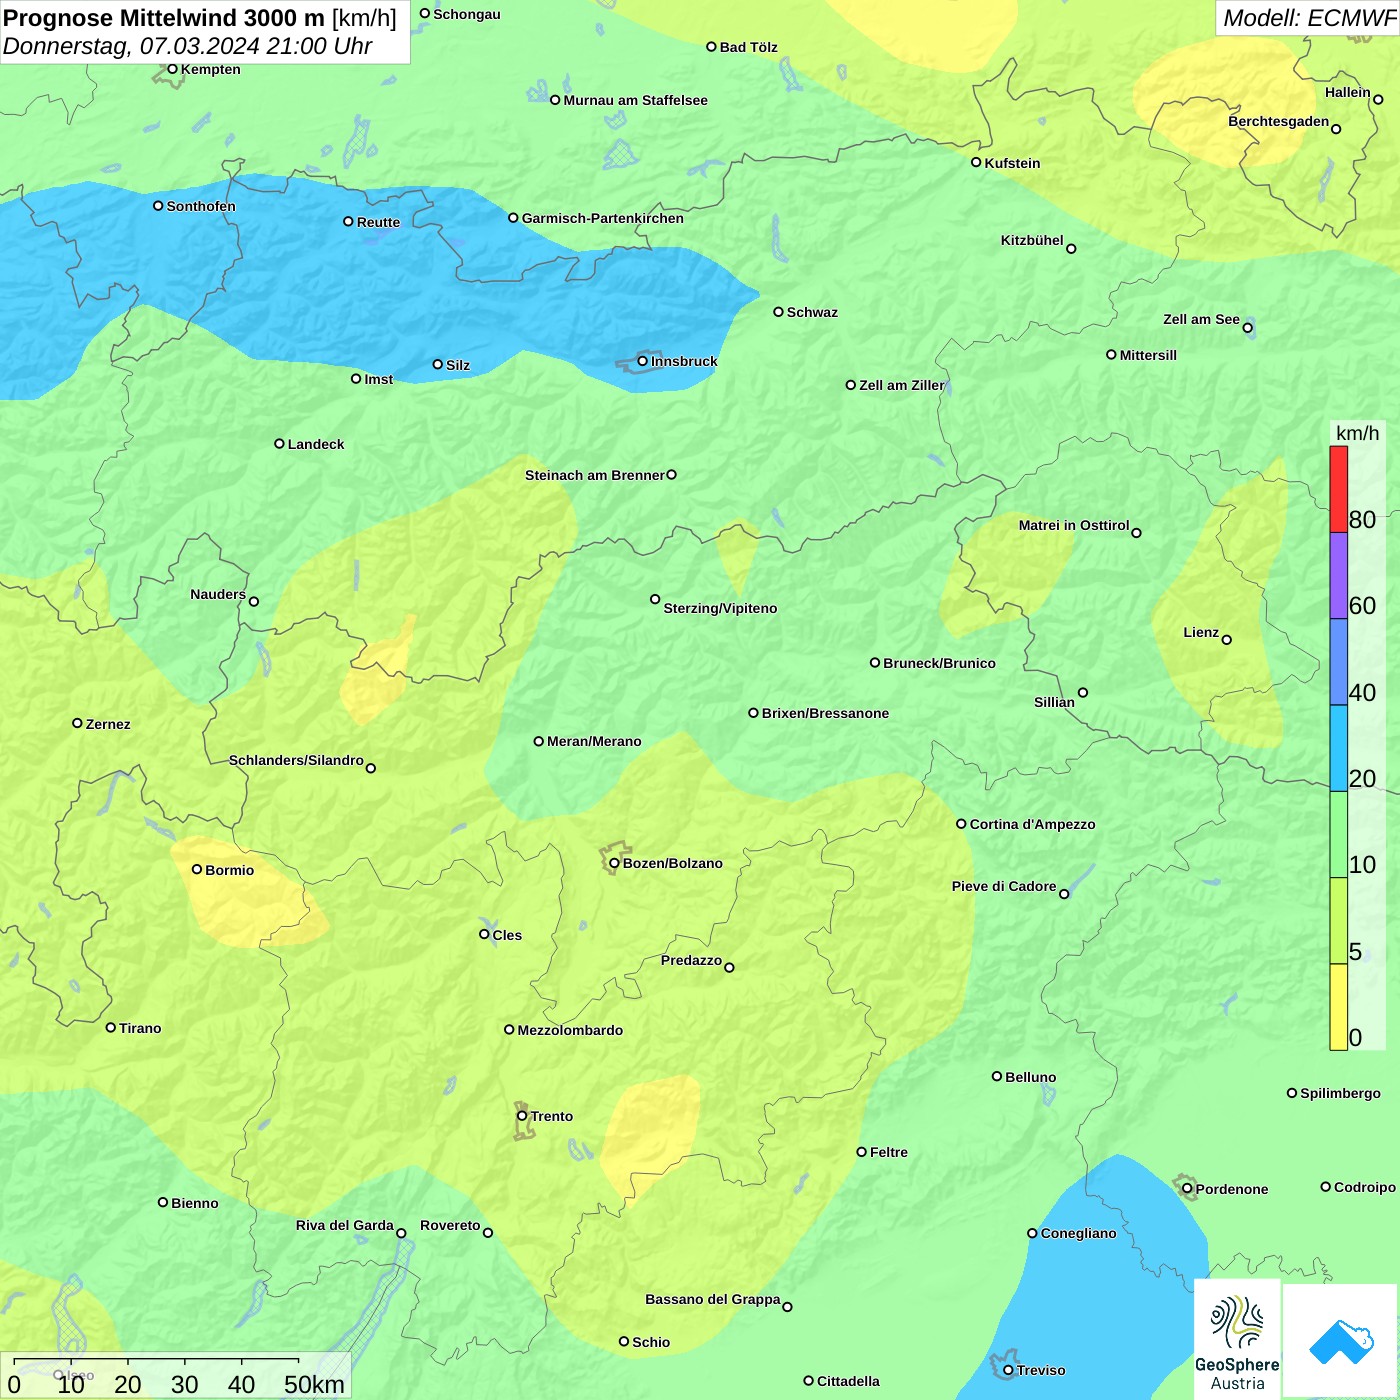Click the Kempten city marker
This screenshot has height=1400, width=1400.
pos(172,69)
